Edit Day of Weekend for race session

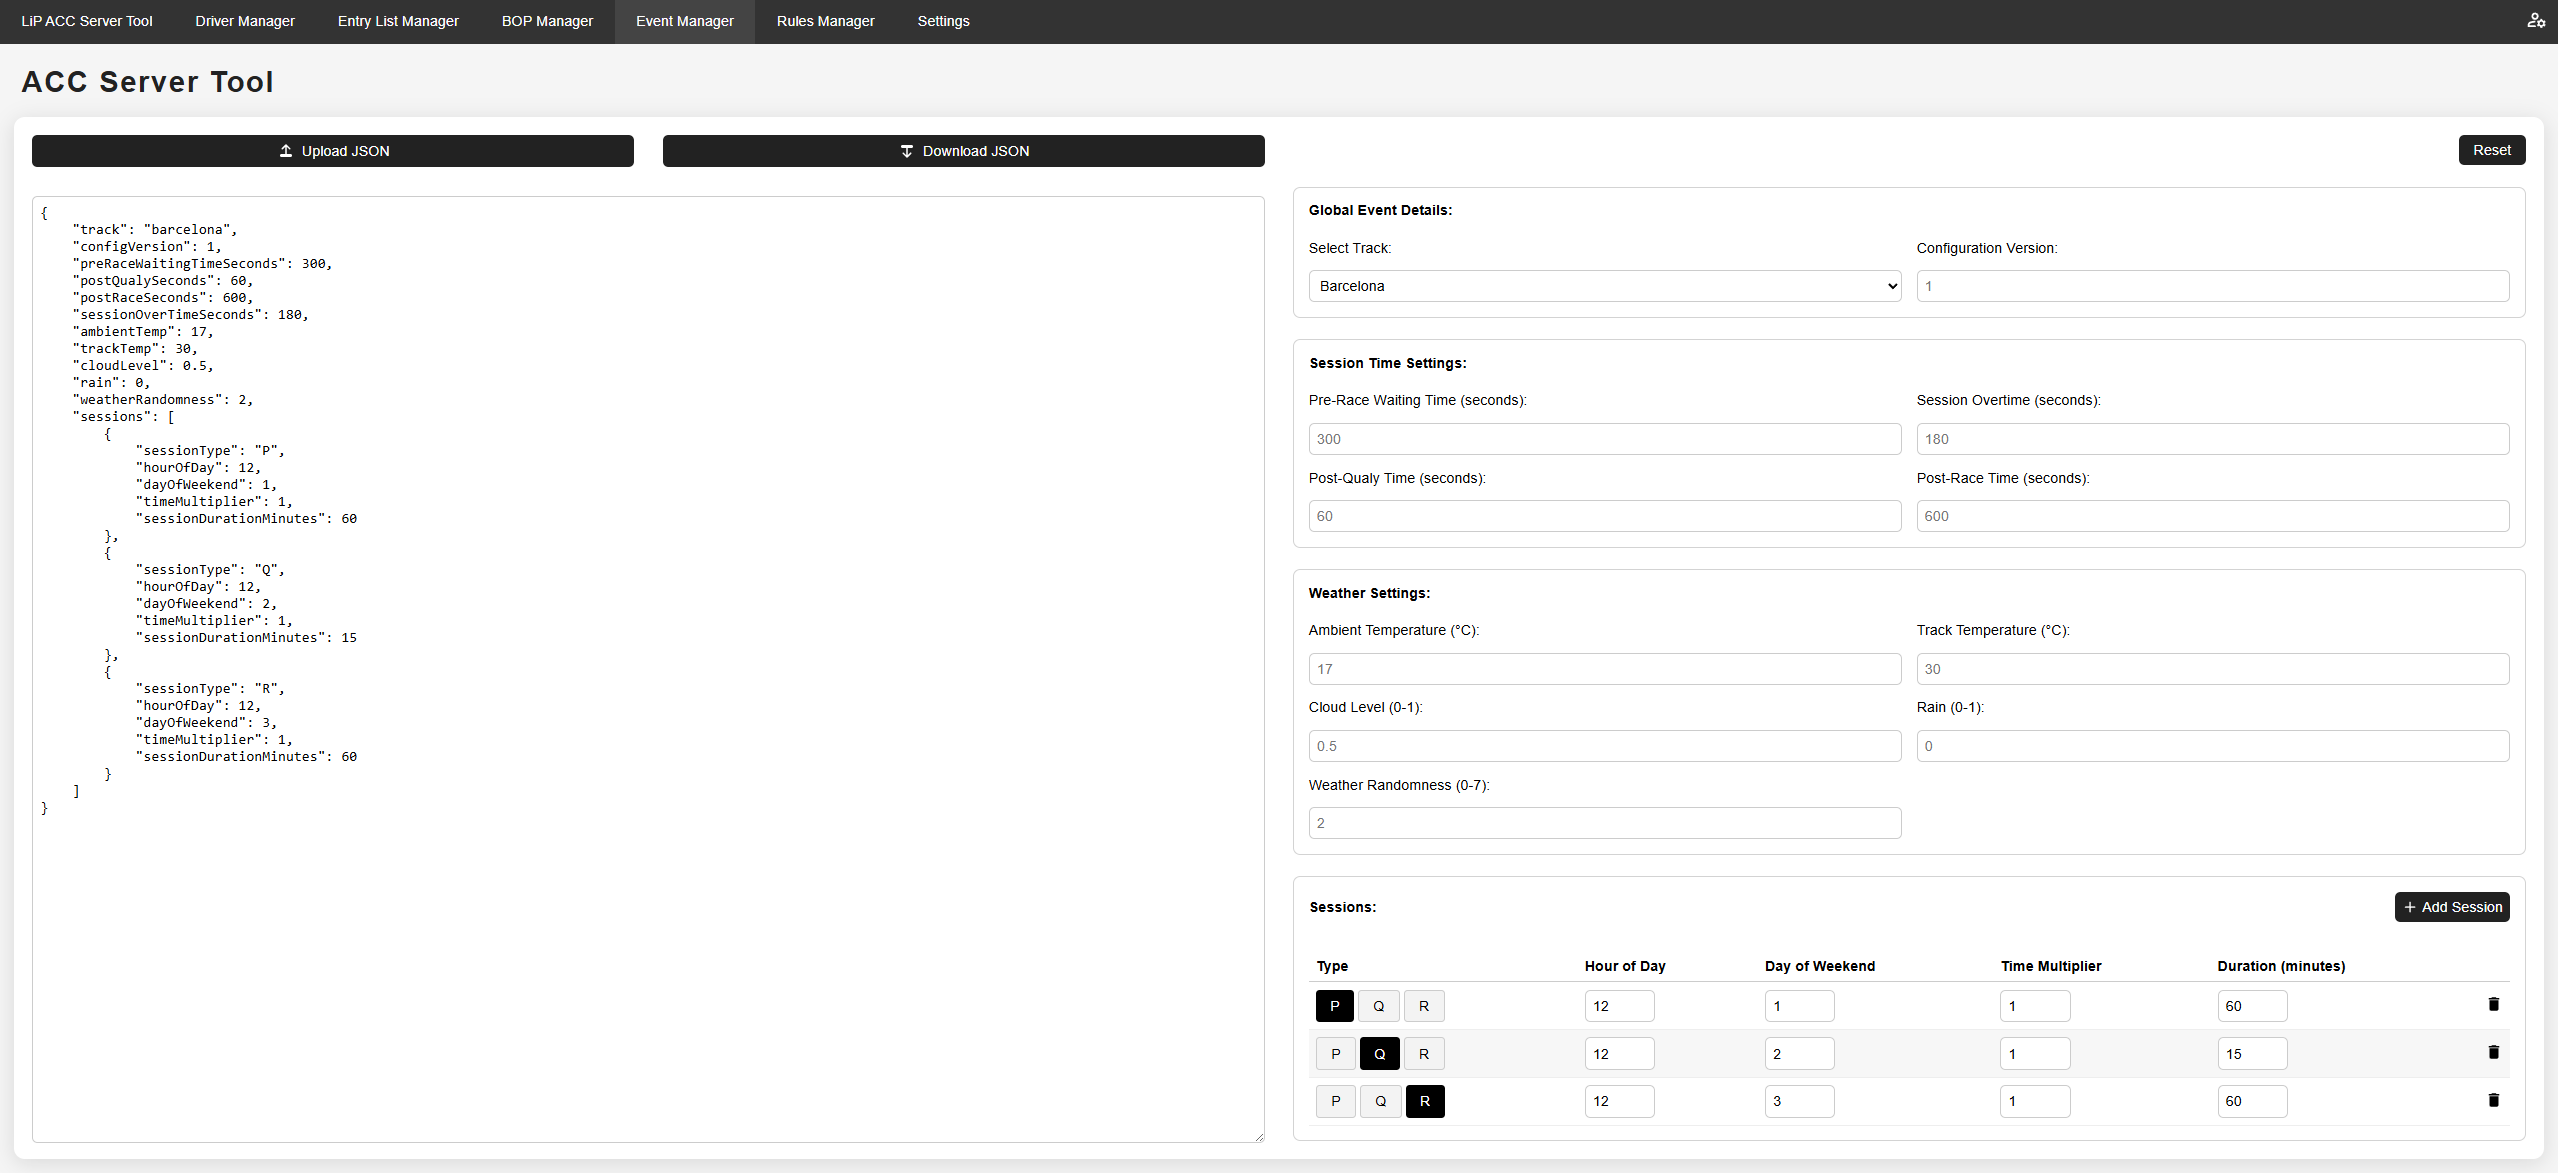coord(1799,1101)
